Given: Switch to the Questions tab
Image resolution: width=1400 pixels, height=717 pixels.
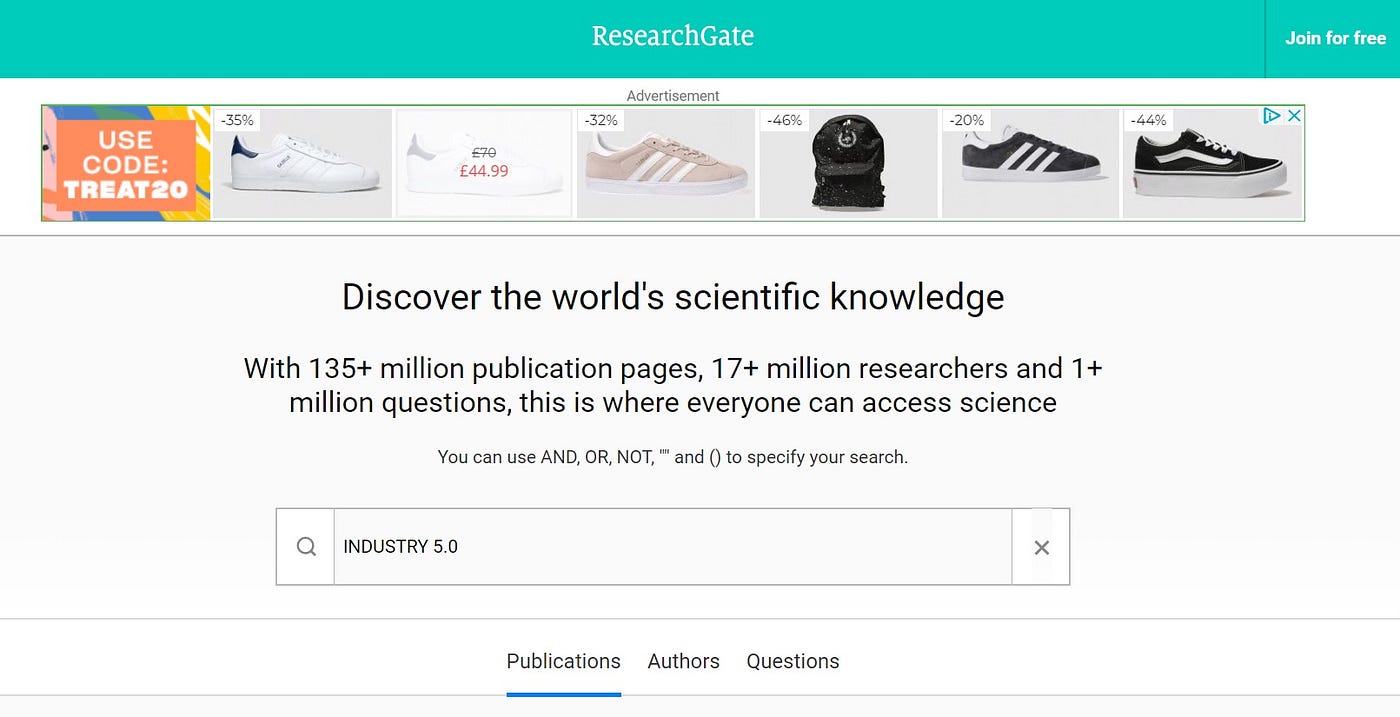Looking at the screenshot, I should (793, 661).
